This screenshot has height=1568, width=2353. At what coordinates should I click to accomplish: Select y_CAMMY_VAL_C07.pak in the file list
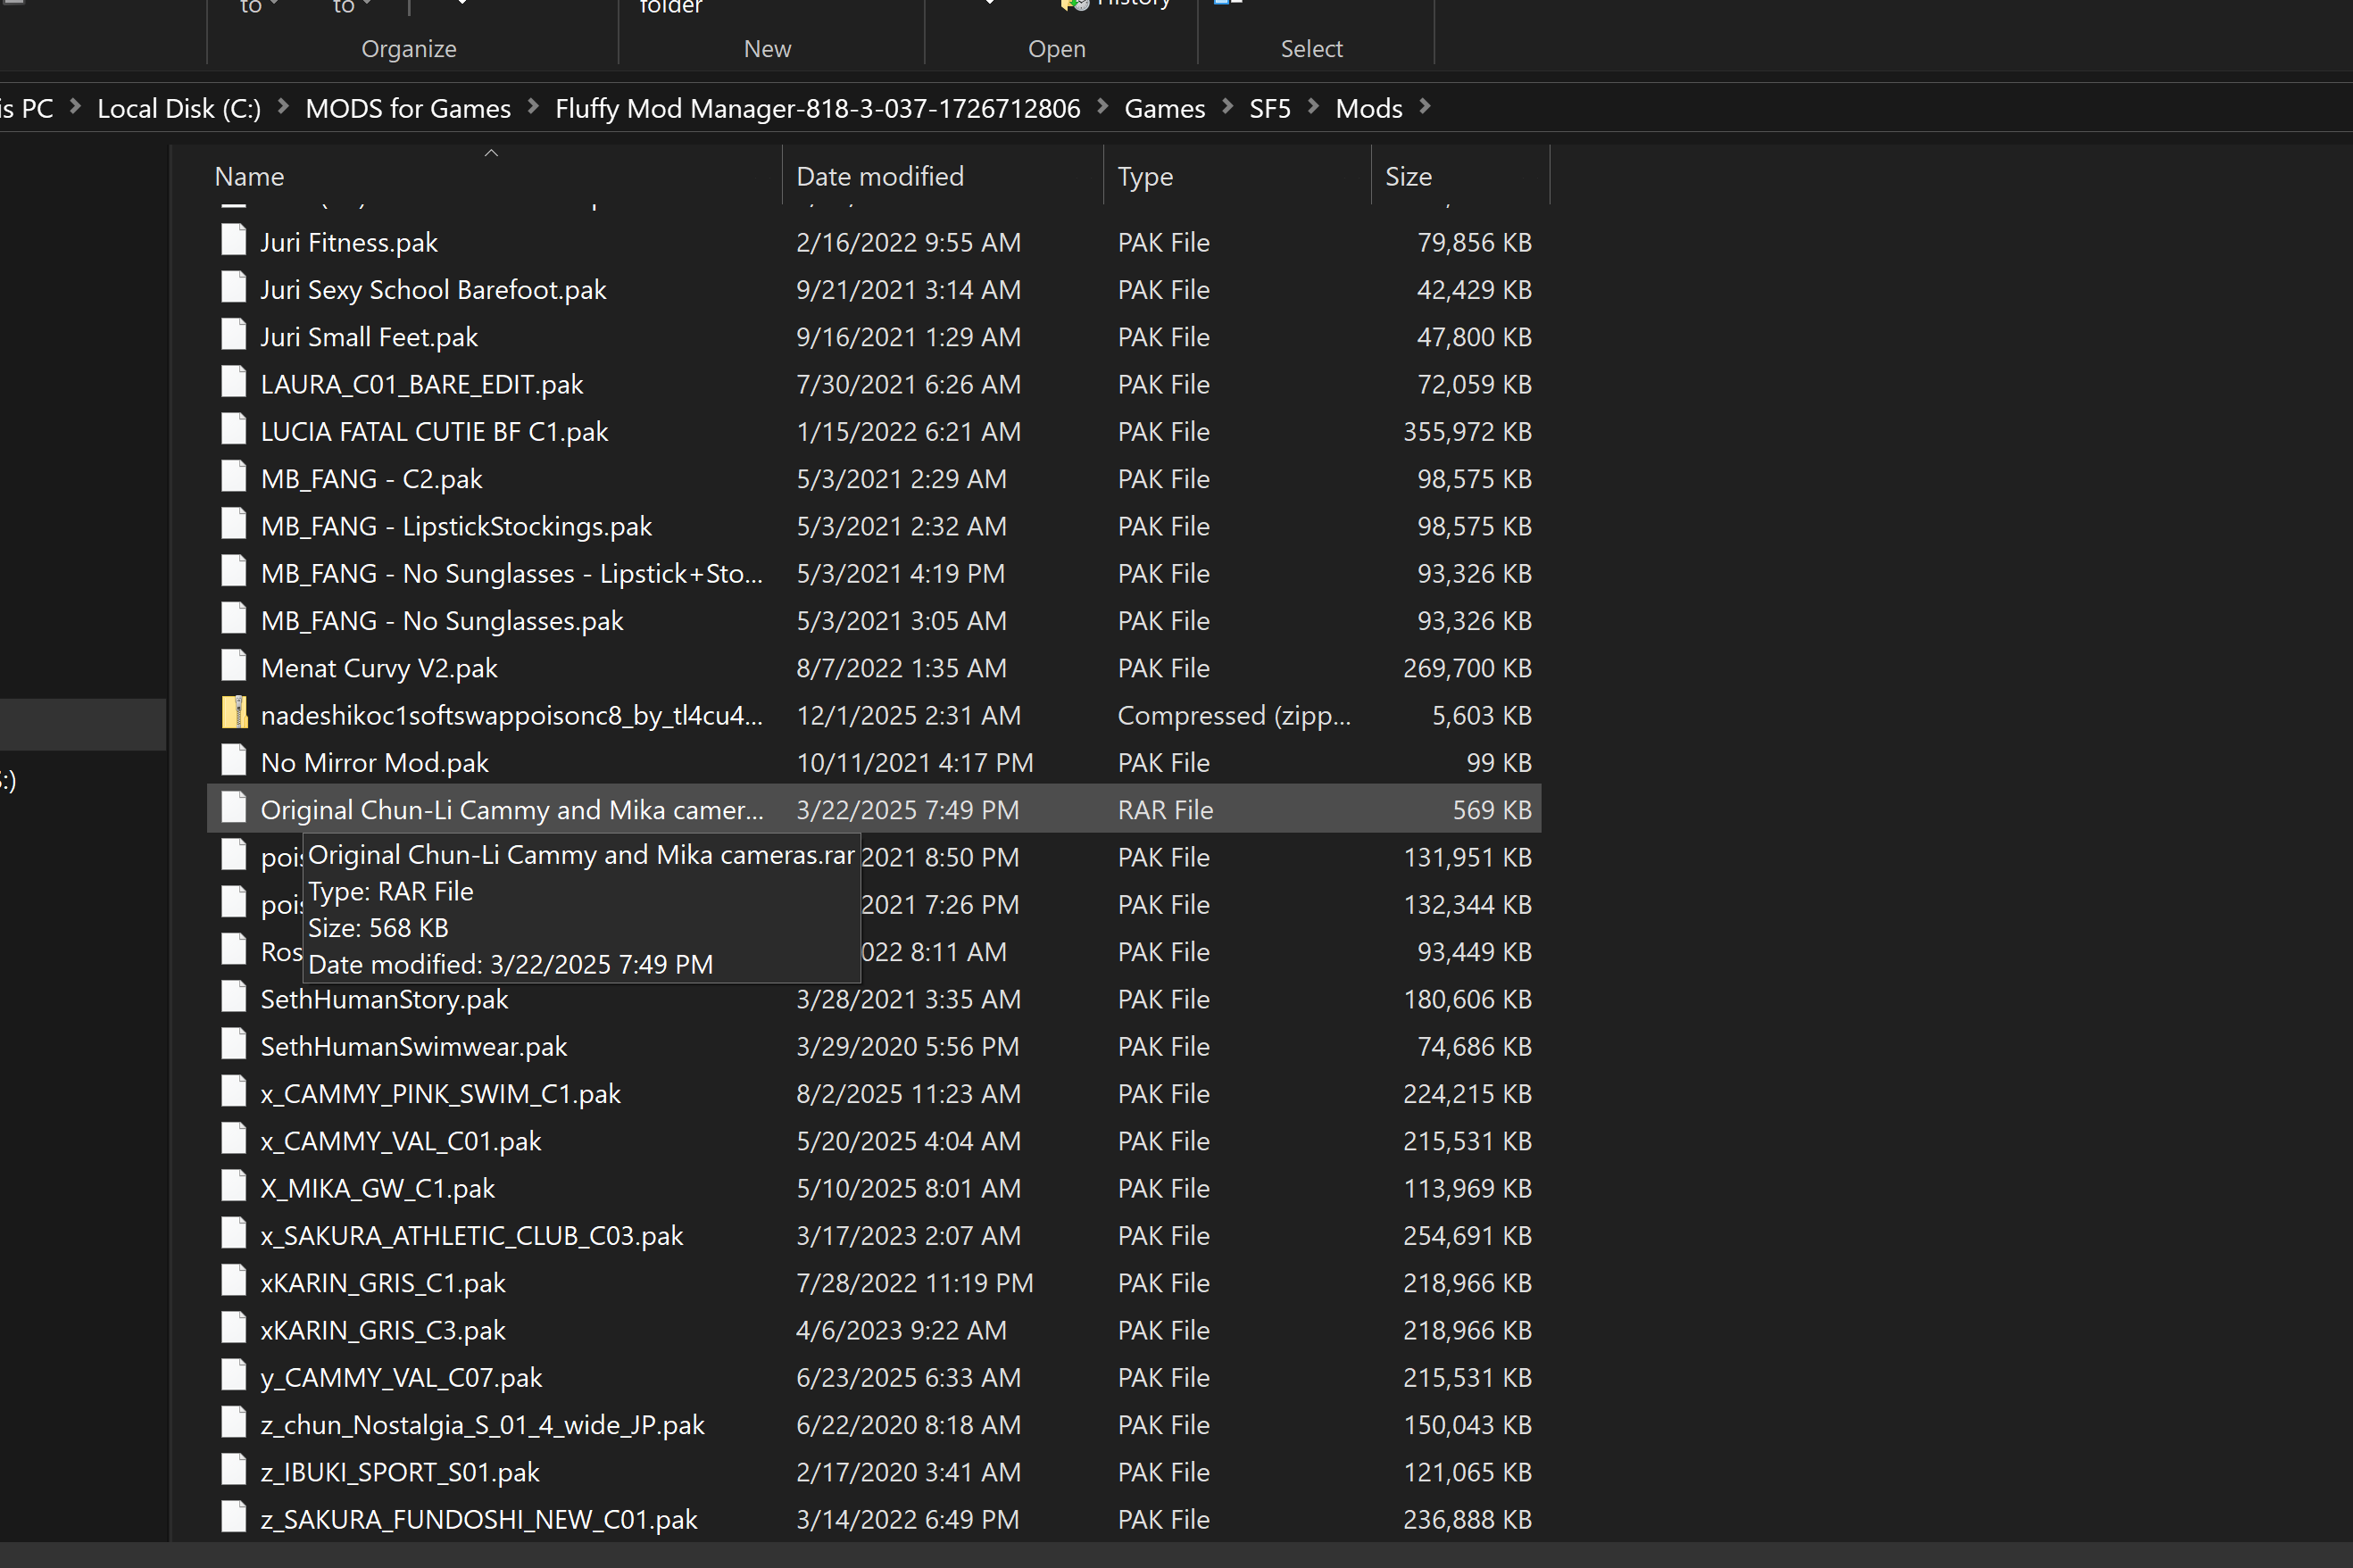pos(401,1377)
